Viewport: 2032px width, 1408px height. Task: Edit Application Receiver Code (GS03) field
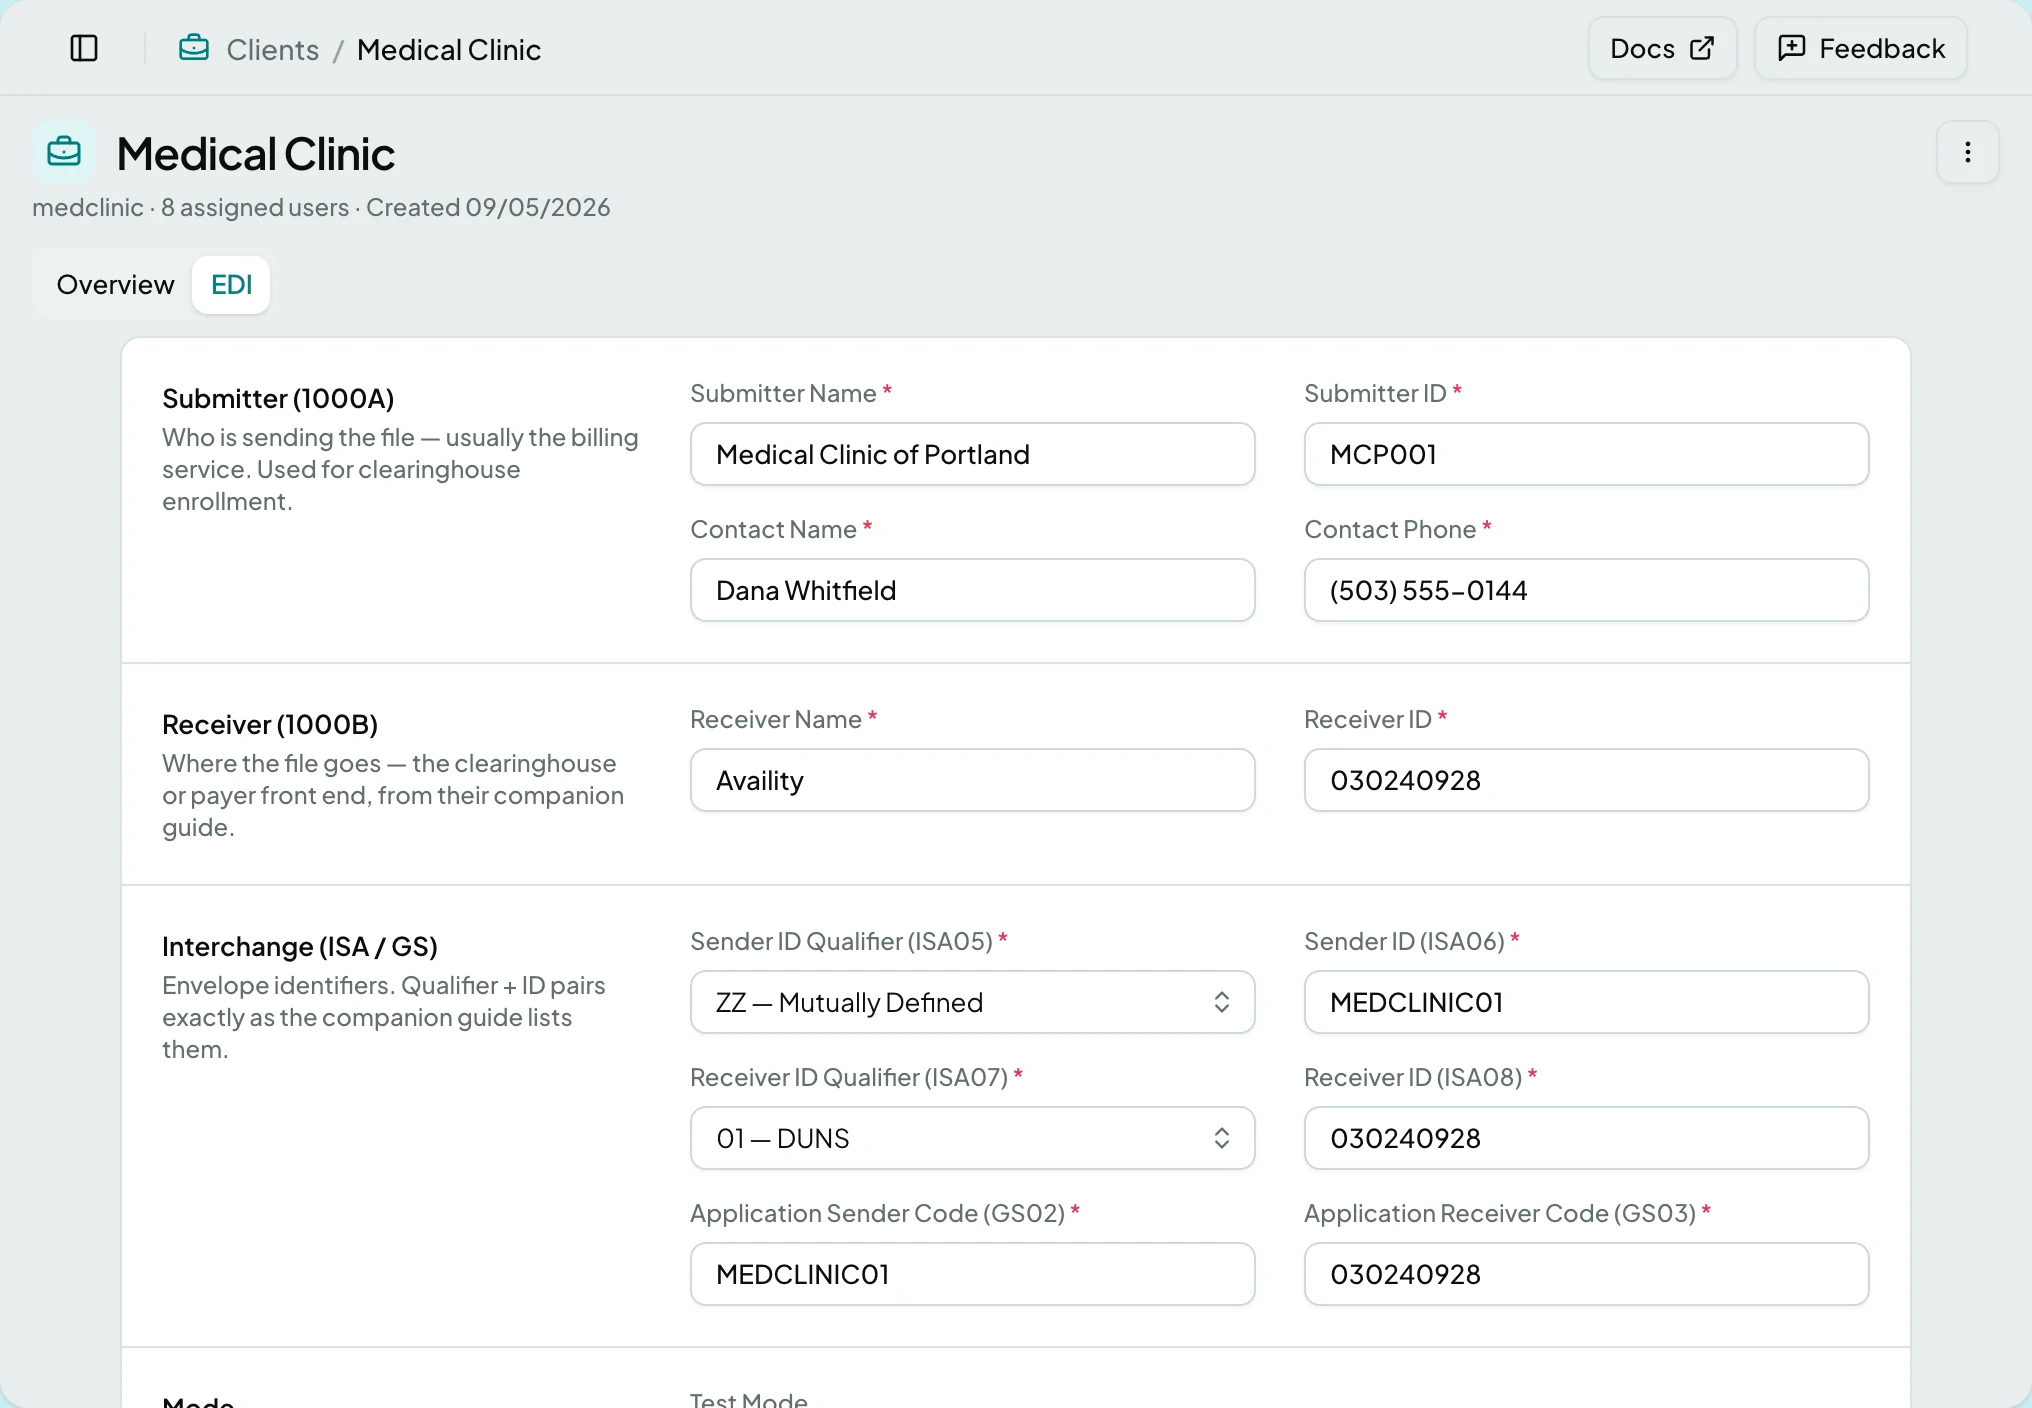click(x=1586, y=1274)
